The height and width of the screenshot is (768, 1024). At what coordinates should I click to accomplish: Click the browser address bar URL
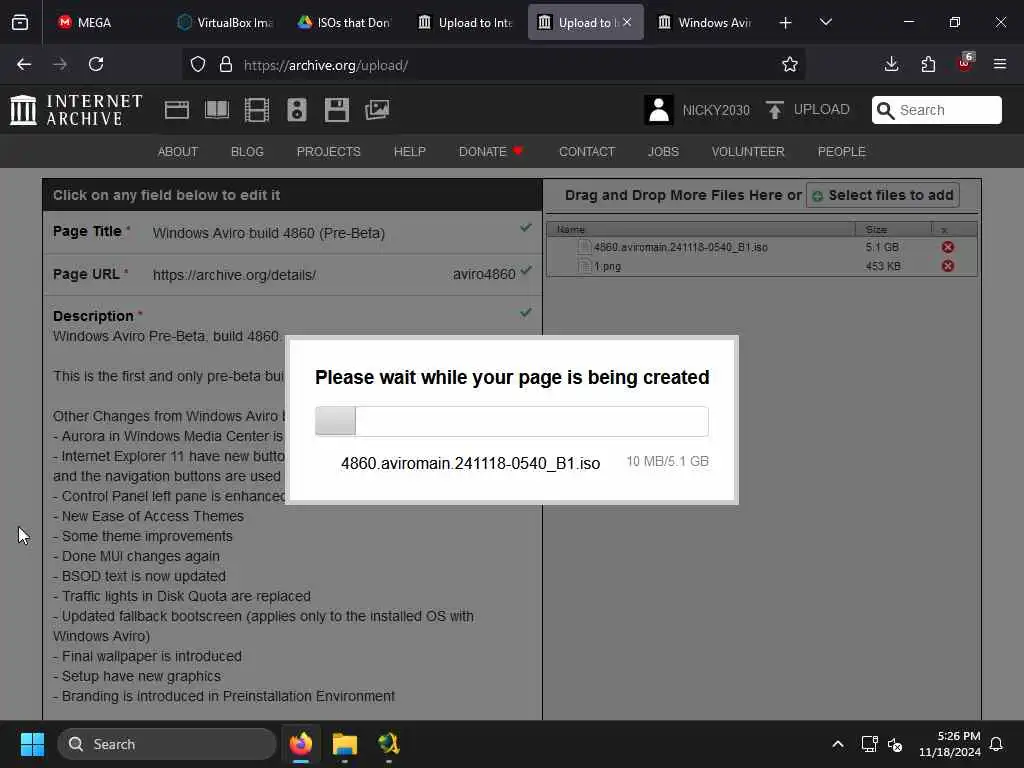(325, 65)
